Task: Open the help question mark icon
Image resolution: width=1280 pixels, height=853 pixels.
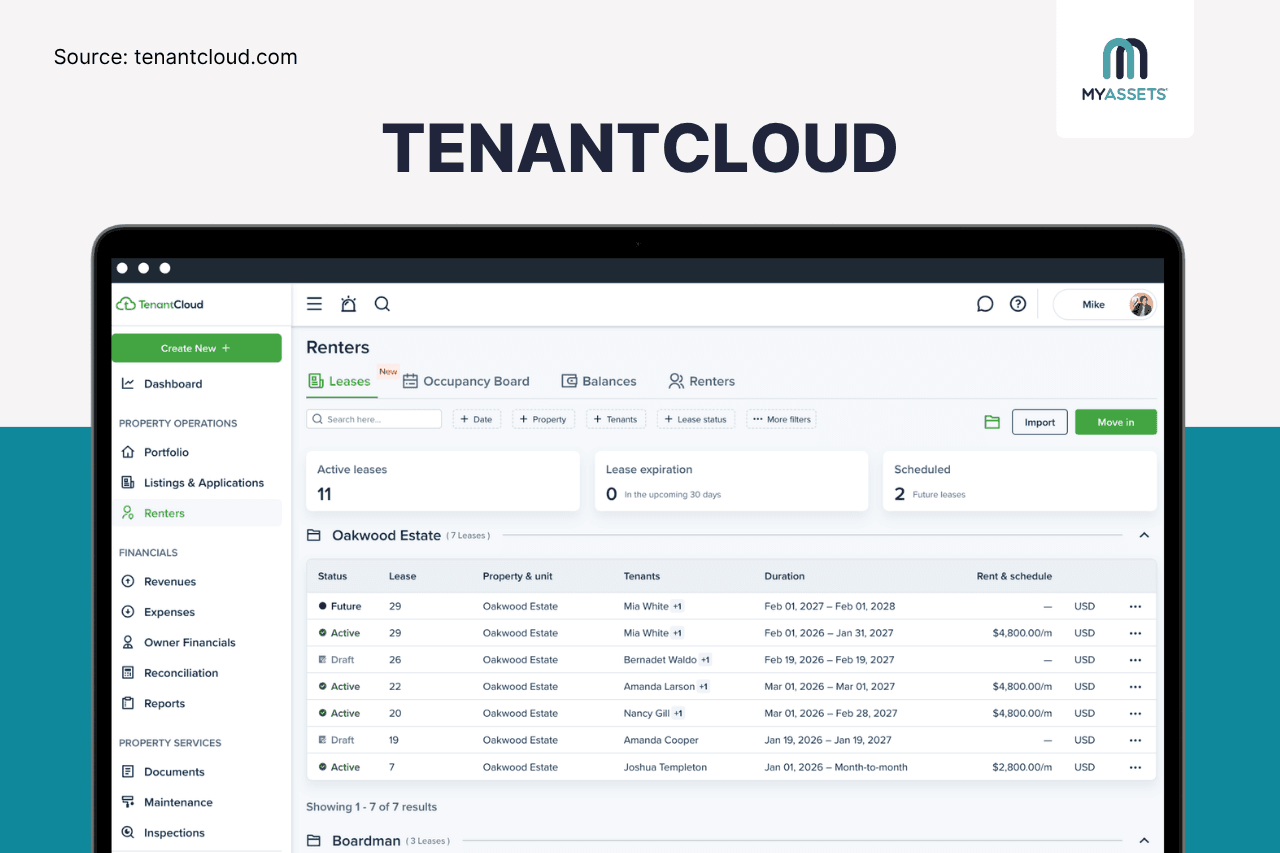Action: [x=1018, y=304]
